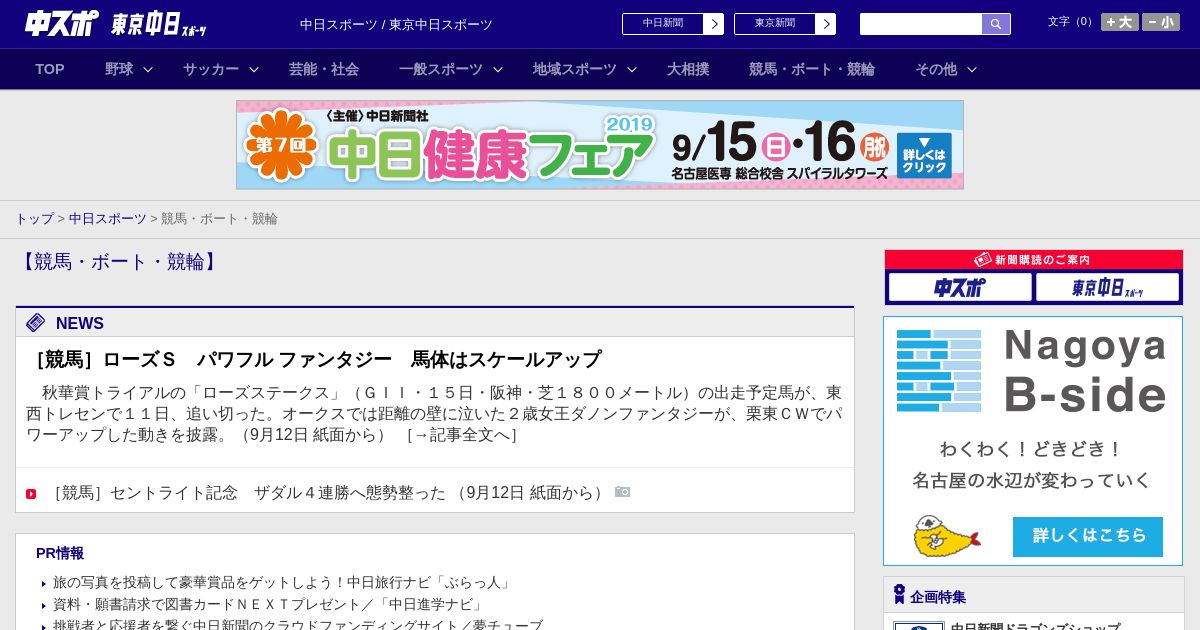
Task: Go to the TOP menu item
Action: click(50, 69)
